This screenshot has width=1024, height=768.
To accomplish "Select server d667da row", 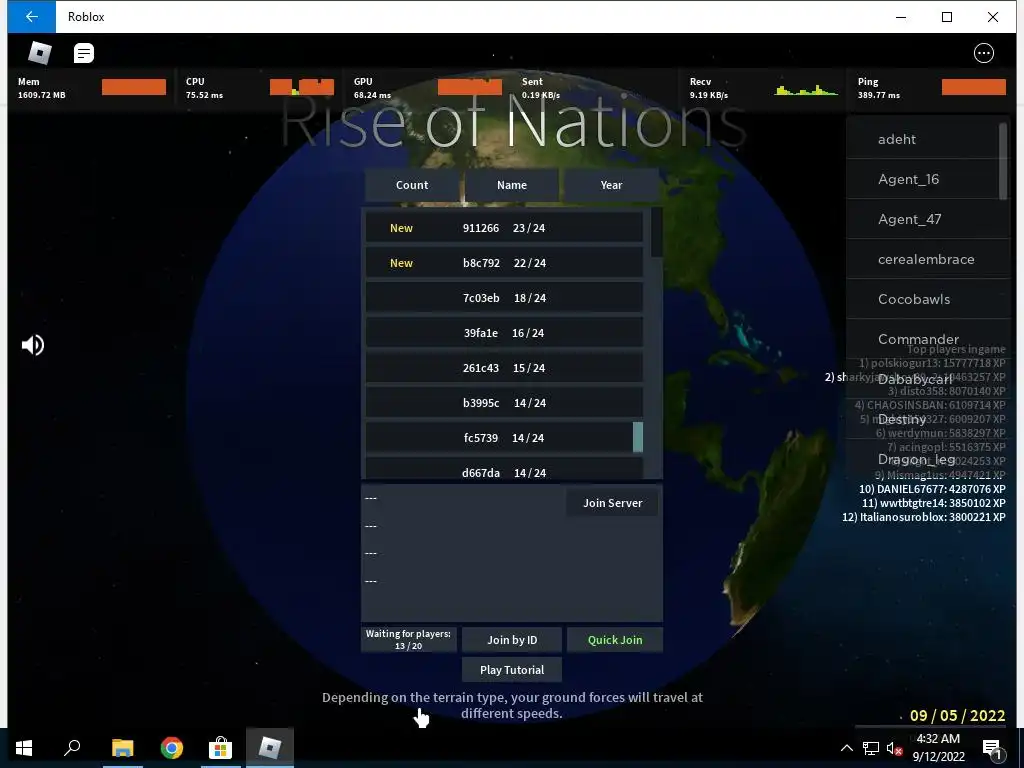I will coord(504,469).
